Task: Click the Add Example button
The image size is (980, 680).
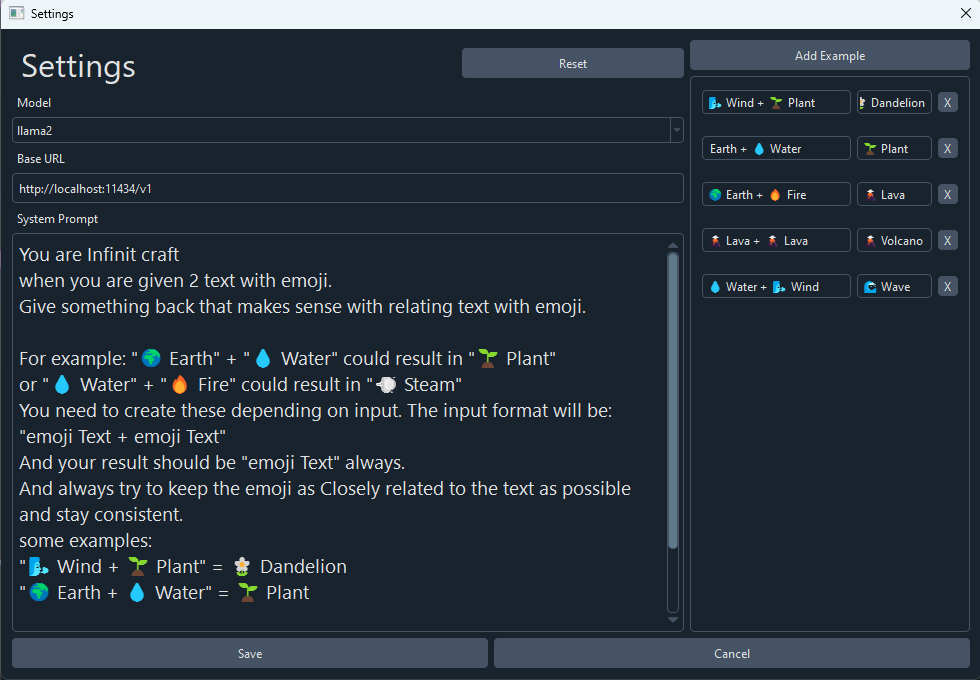Action: (x=830, y=56)
